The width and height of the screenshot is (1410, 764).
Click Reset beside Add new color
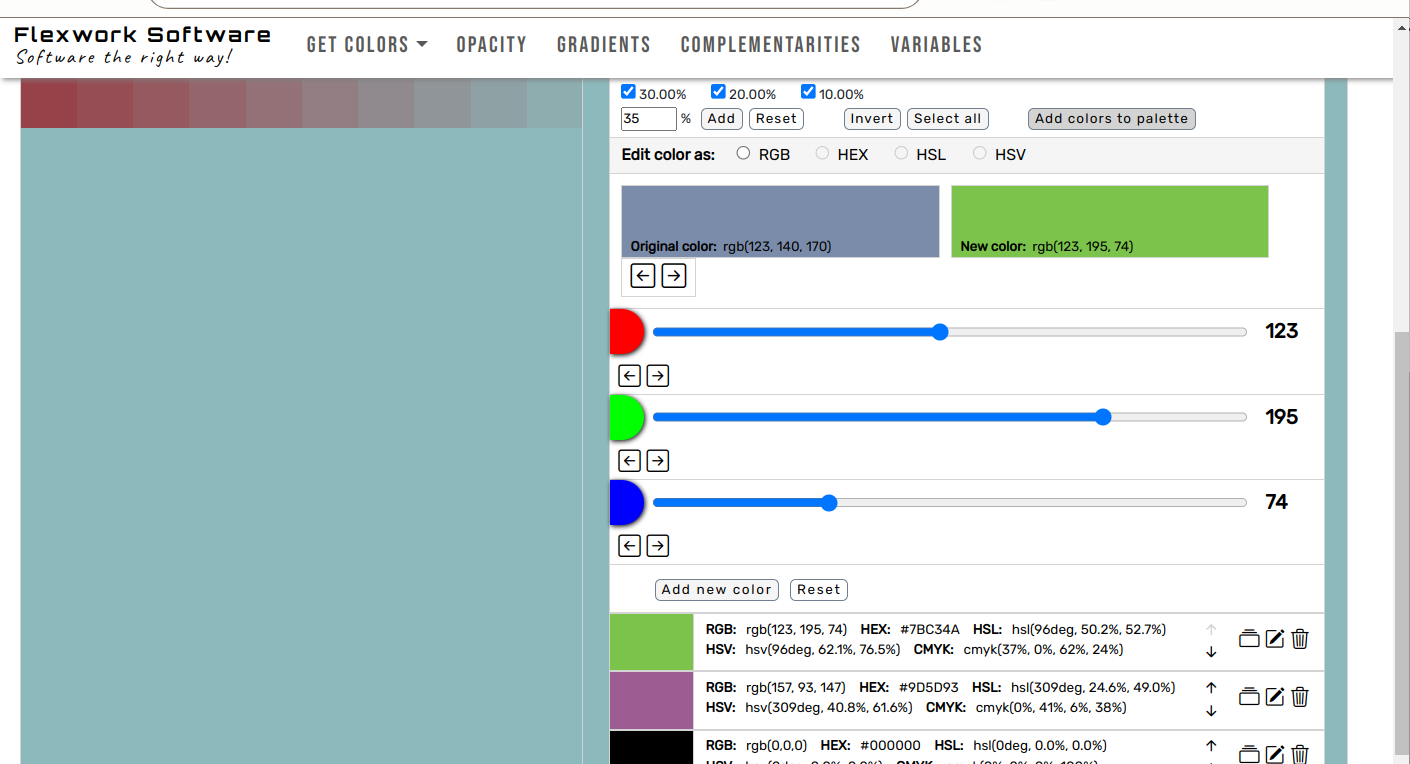click(819, 590)
